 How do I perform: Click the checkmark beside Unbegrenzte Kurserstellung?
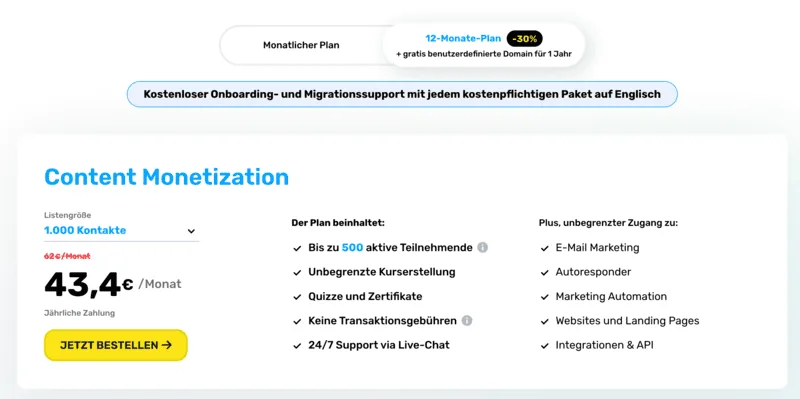[297, 272]
